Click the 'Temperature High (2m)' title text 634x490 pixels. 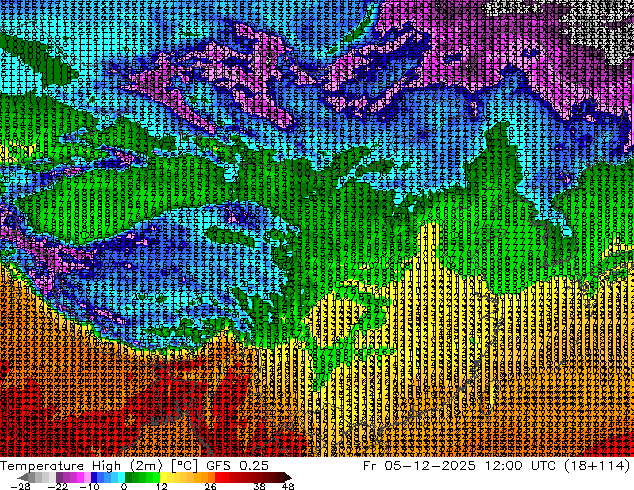point(81,466)
